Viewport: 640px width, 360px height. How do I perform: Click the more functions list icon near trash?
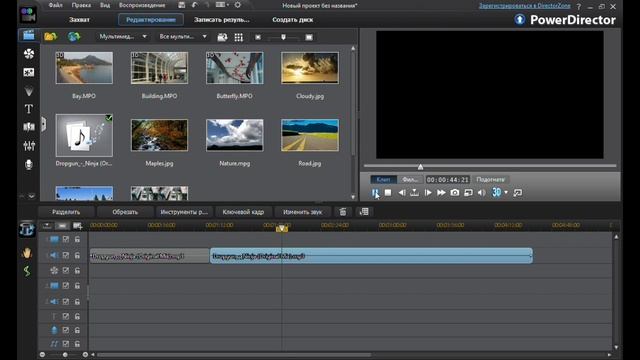point(364,211)
